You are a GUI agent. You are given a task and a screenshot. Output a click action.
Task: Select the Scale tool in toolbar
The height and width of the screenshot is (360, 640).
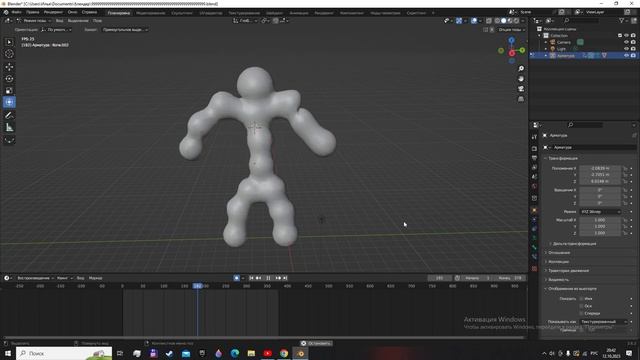tap(9, 90)
